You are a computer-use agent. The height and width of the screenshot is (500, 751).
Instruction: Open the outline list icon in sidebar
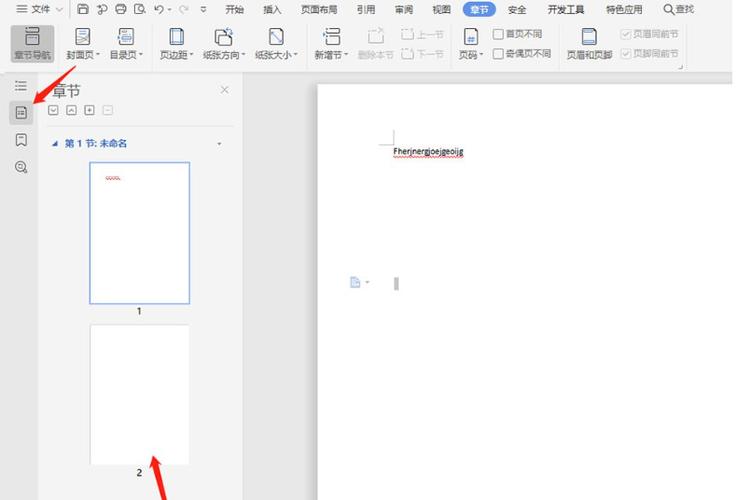coord(21,86)
